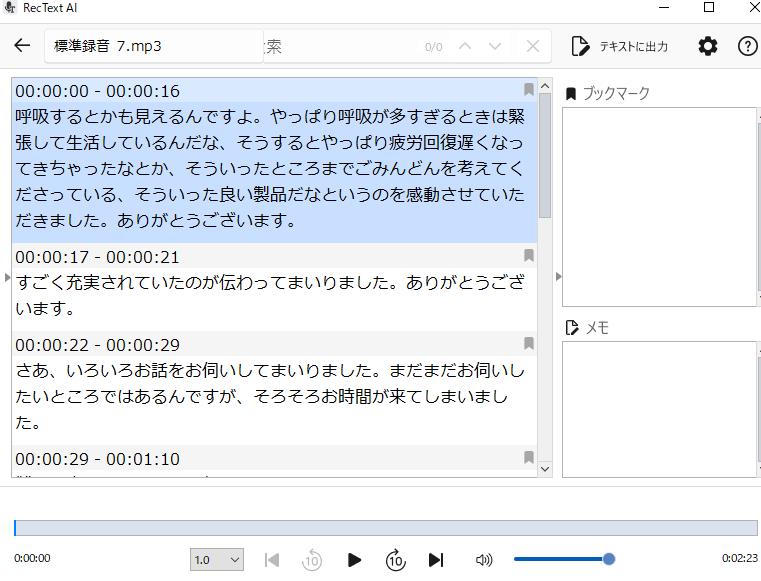Click テキストに出力 export button
Viewport: 761px width, 581px height.
pos(620,46)
